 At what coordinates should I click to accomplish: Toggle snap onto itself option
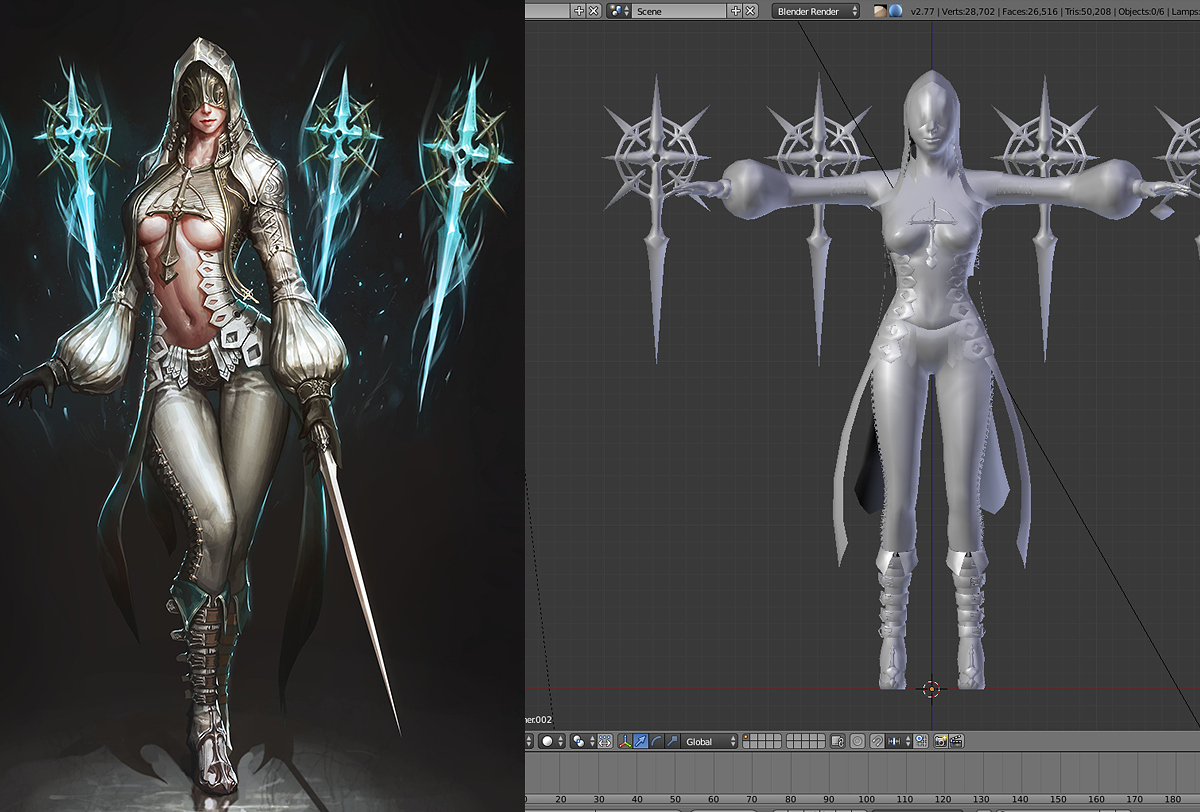pyautogui.click(x=920, y=741)
